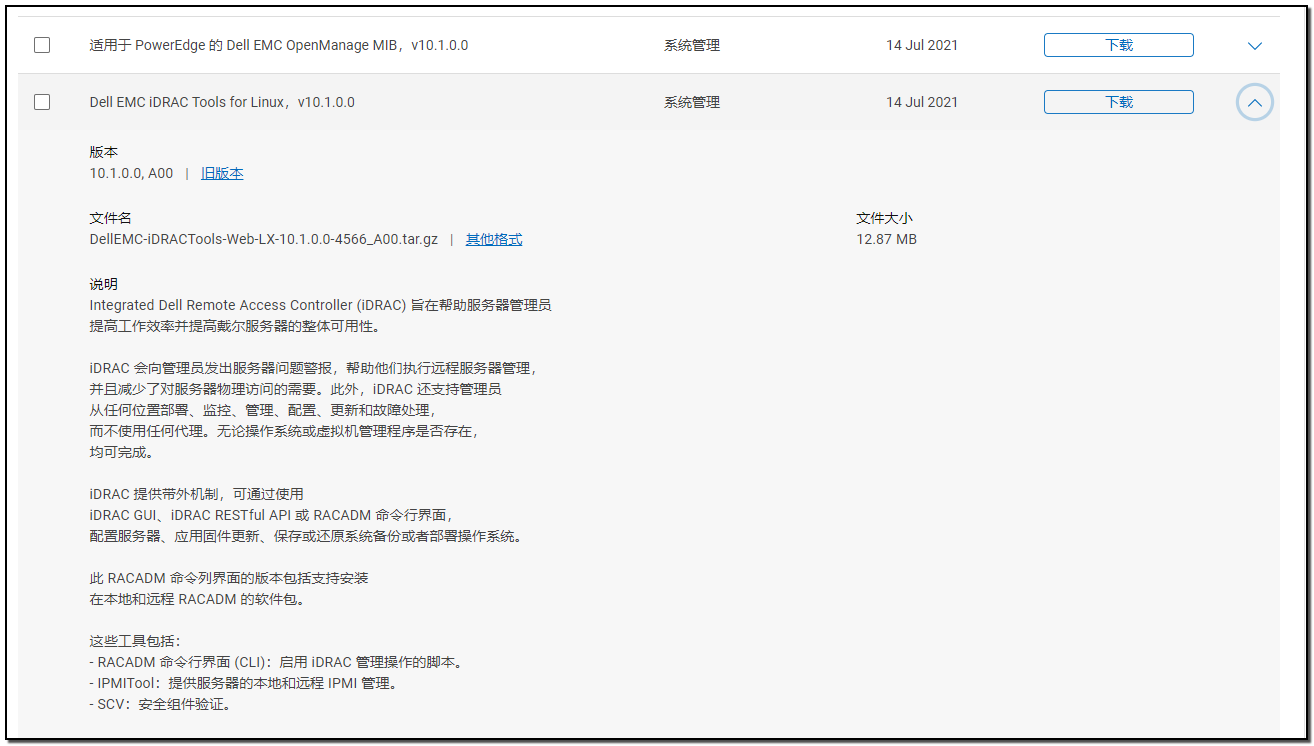Select the line iDRAC 提供带外机制，可通过使用

pos(196,494)
